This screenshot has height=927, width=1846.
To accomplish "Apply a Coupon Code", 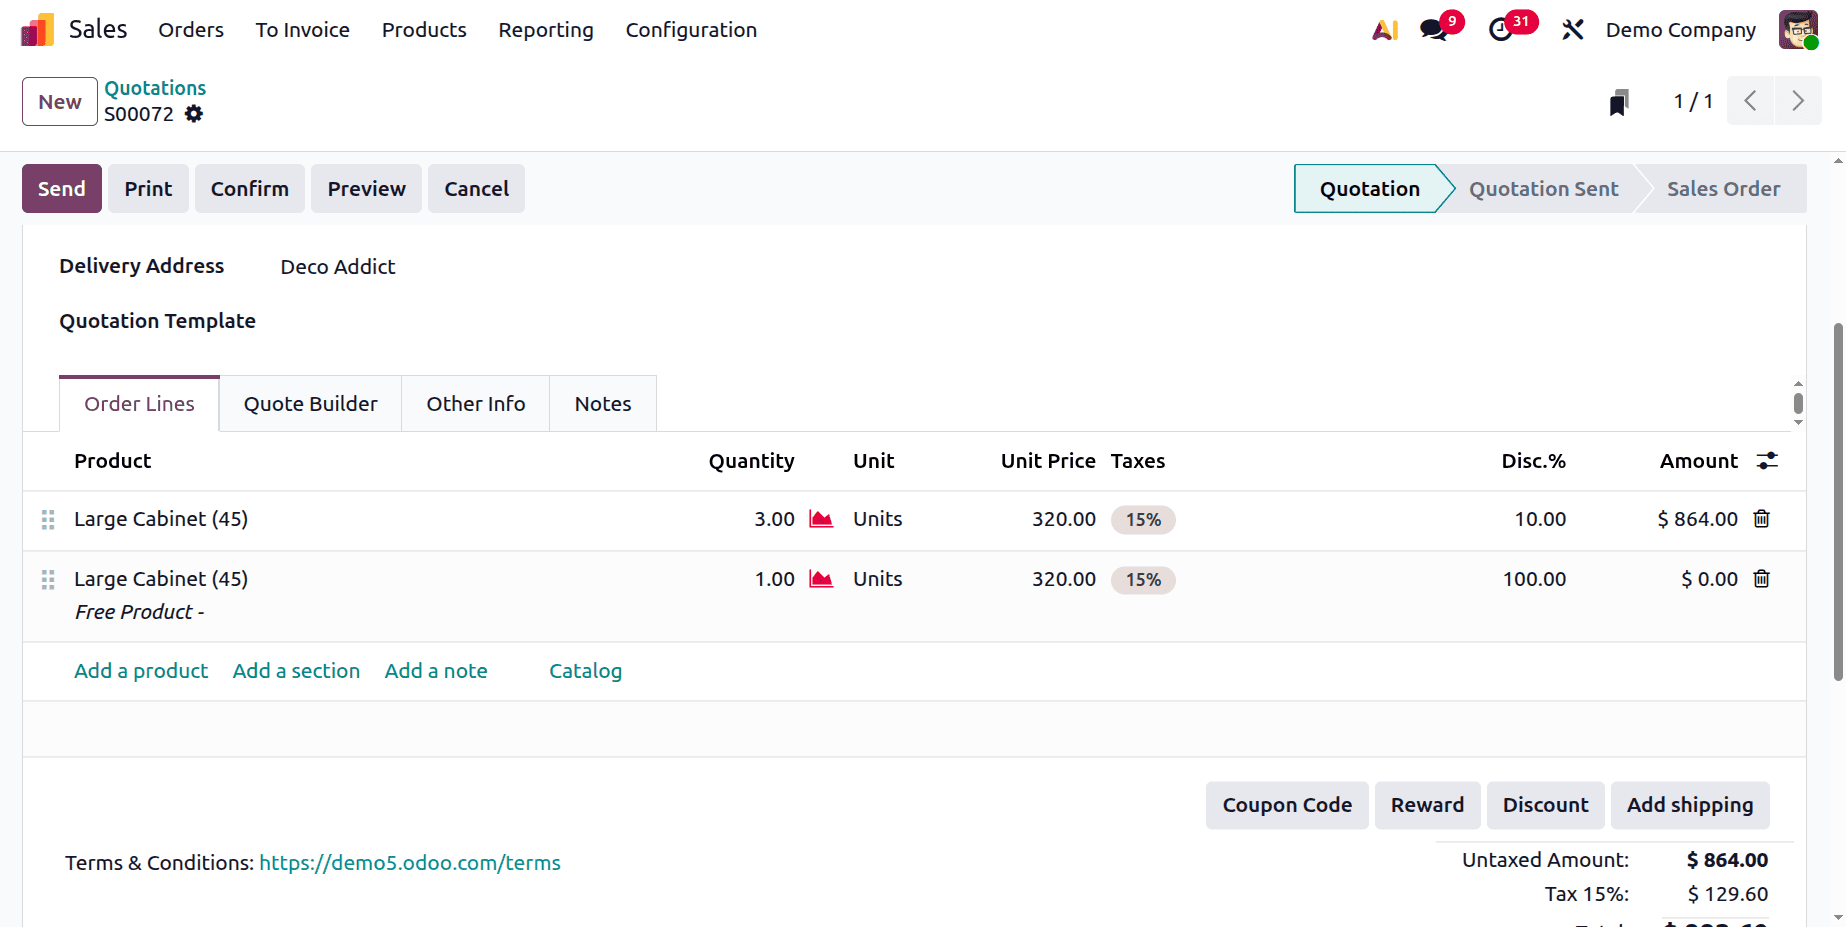I will [x=1287, y=805].
